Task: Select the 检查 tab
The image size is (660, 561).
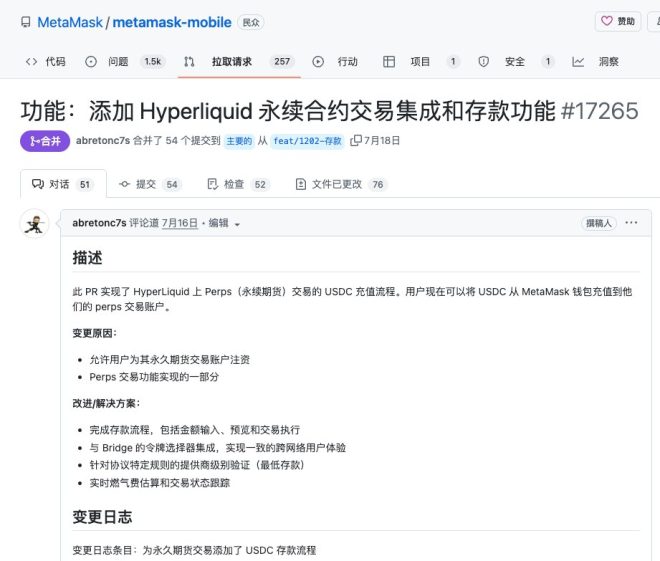Action: click(x=238, y=184)
